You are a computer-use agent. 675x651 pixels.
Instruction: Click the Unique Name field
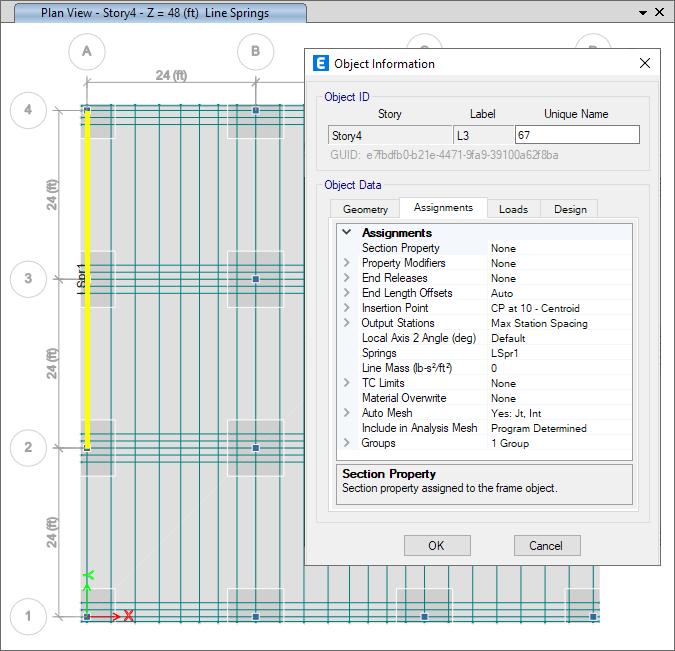pyautogui.click(x=576, y=135)
